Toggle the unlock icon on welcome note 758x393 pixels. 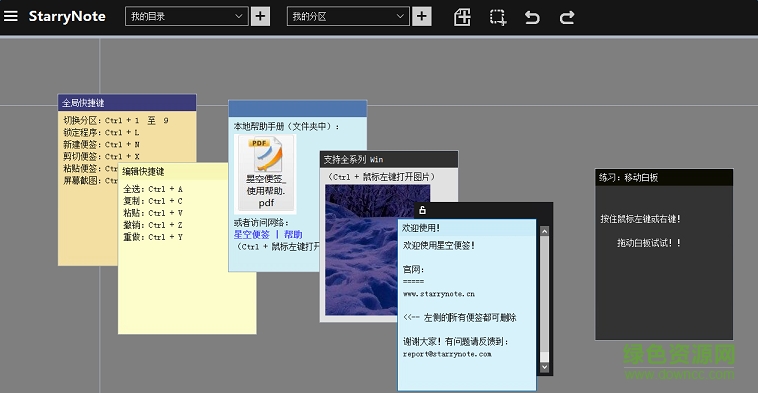point(422,210)
